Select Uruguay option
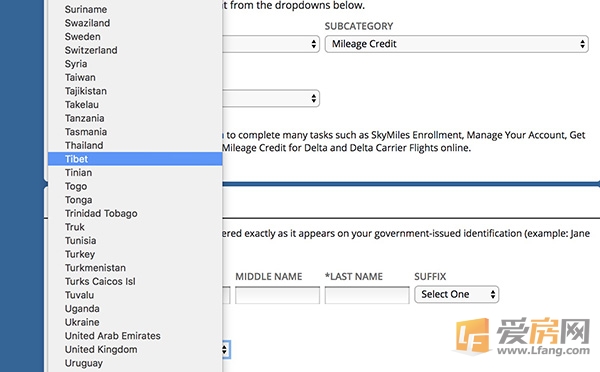The image size is (600, 372). (x=135, y=363)
